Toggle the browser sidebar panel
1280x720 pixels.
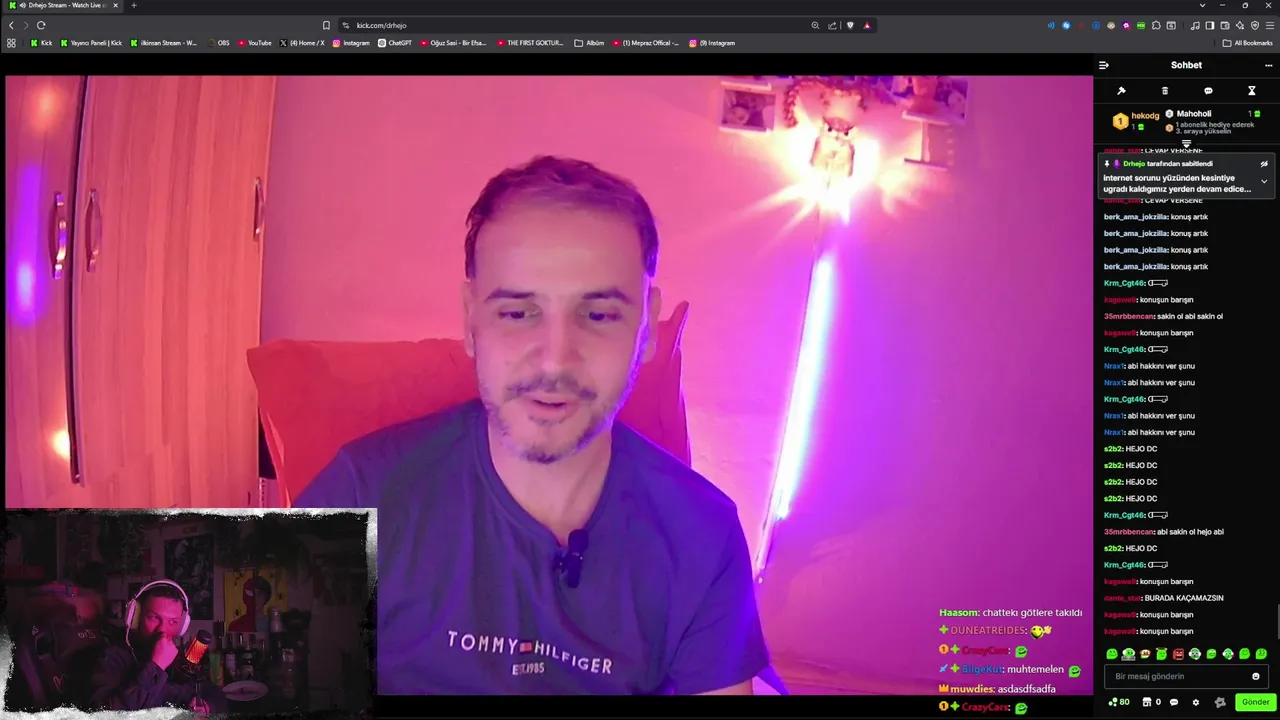(x=1209, y=25)
